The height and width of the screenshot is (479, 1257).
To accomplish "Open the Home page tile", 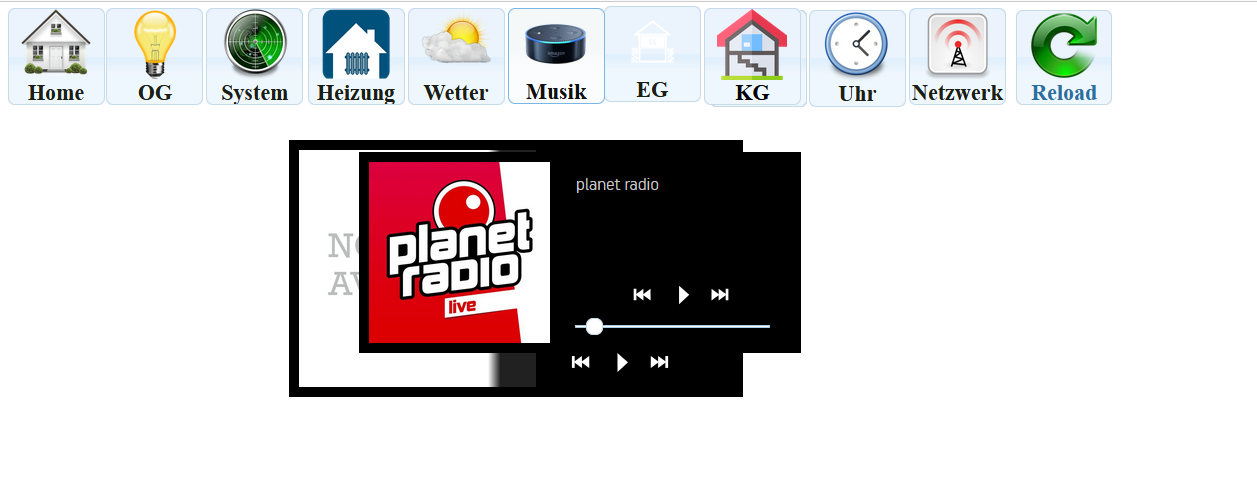I will coord(56,56).
